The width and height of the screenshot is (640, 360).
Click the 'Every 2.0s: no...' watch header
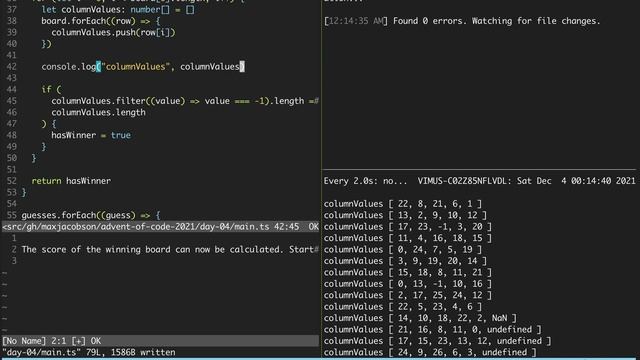[x=365, y=181]
